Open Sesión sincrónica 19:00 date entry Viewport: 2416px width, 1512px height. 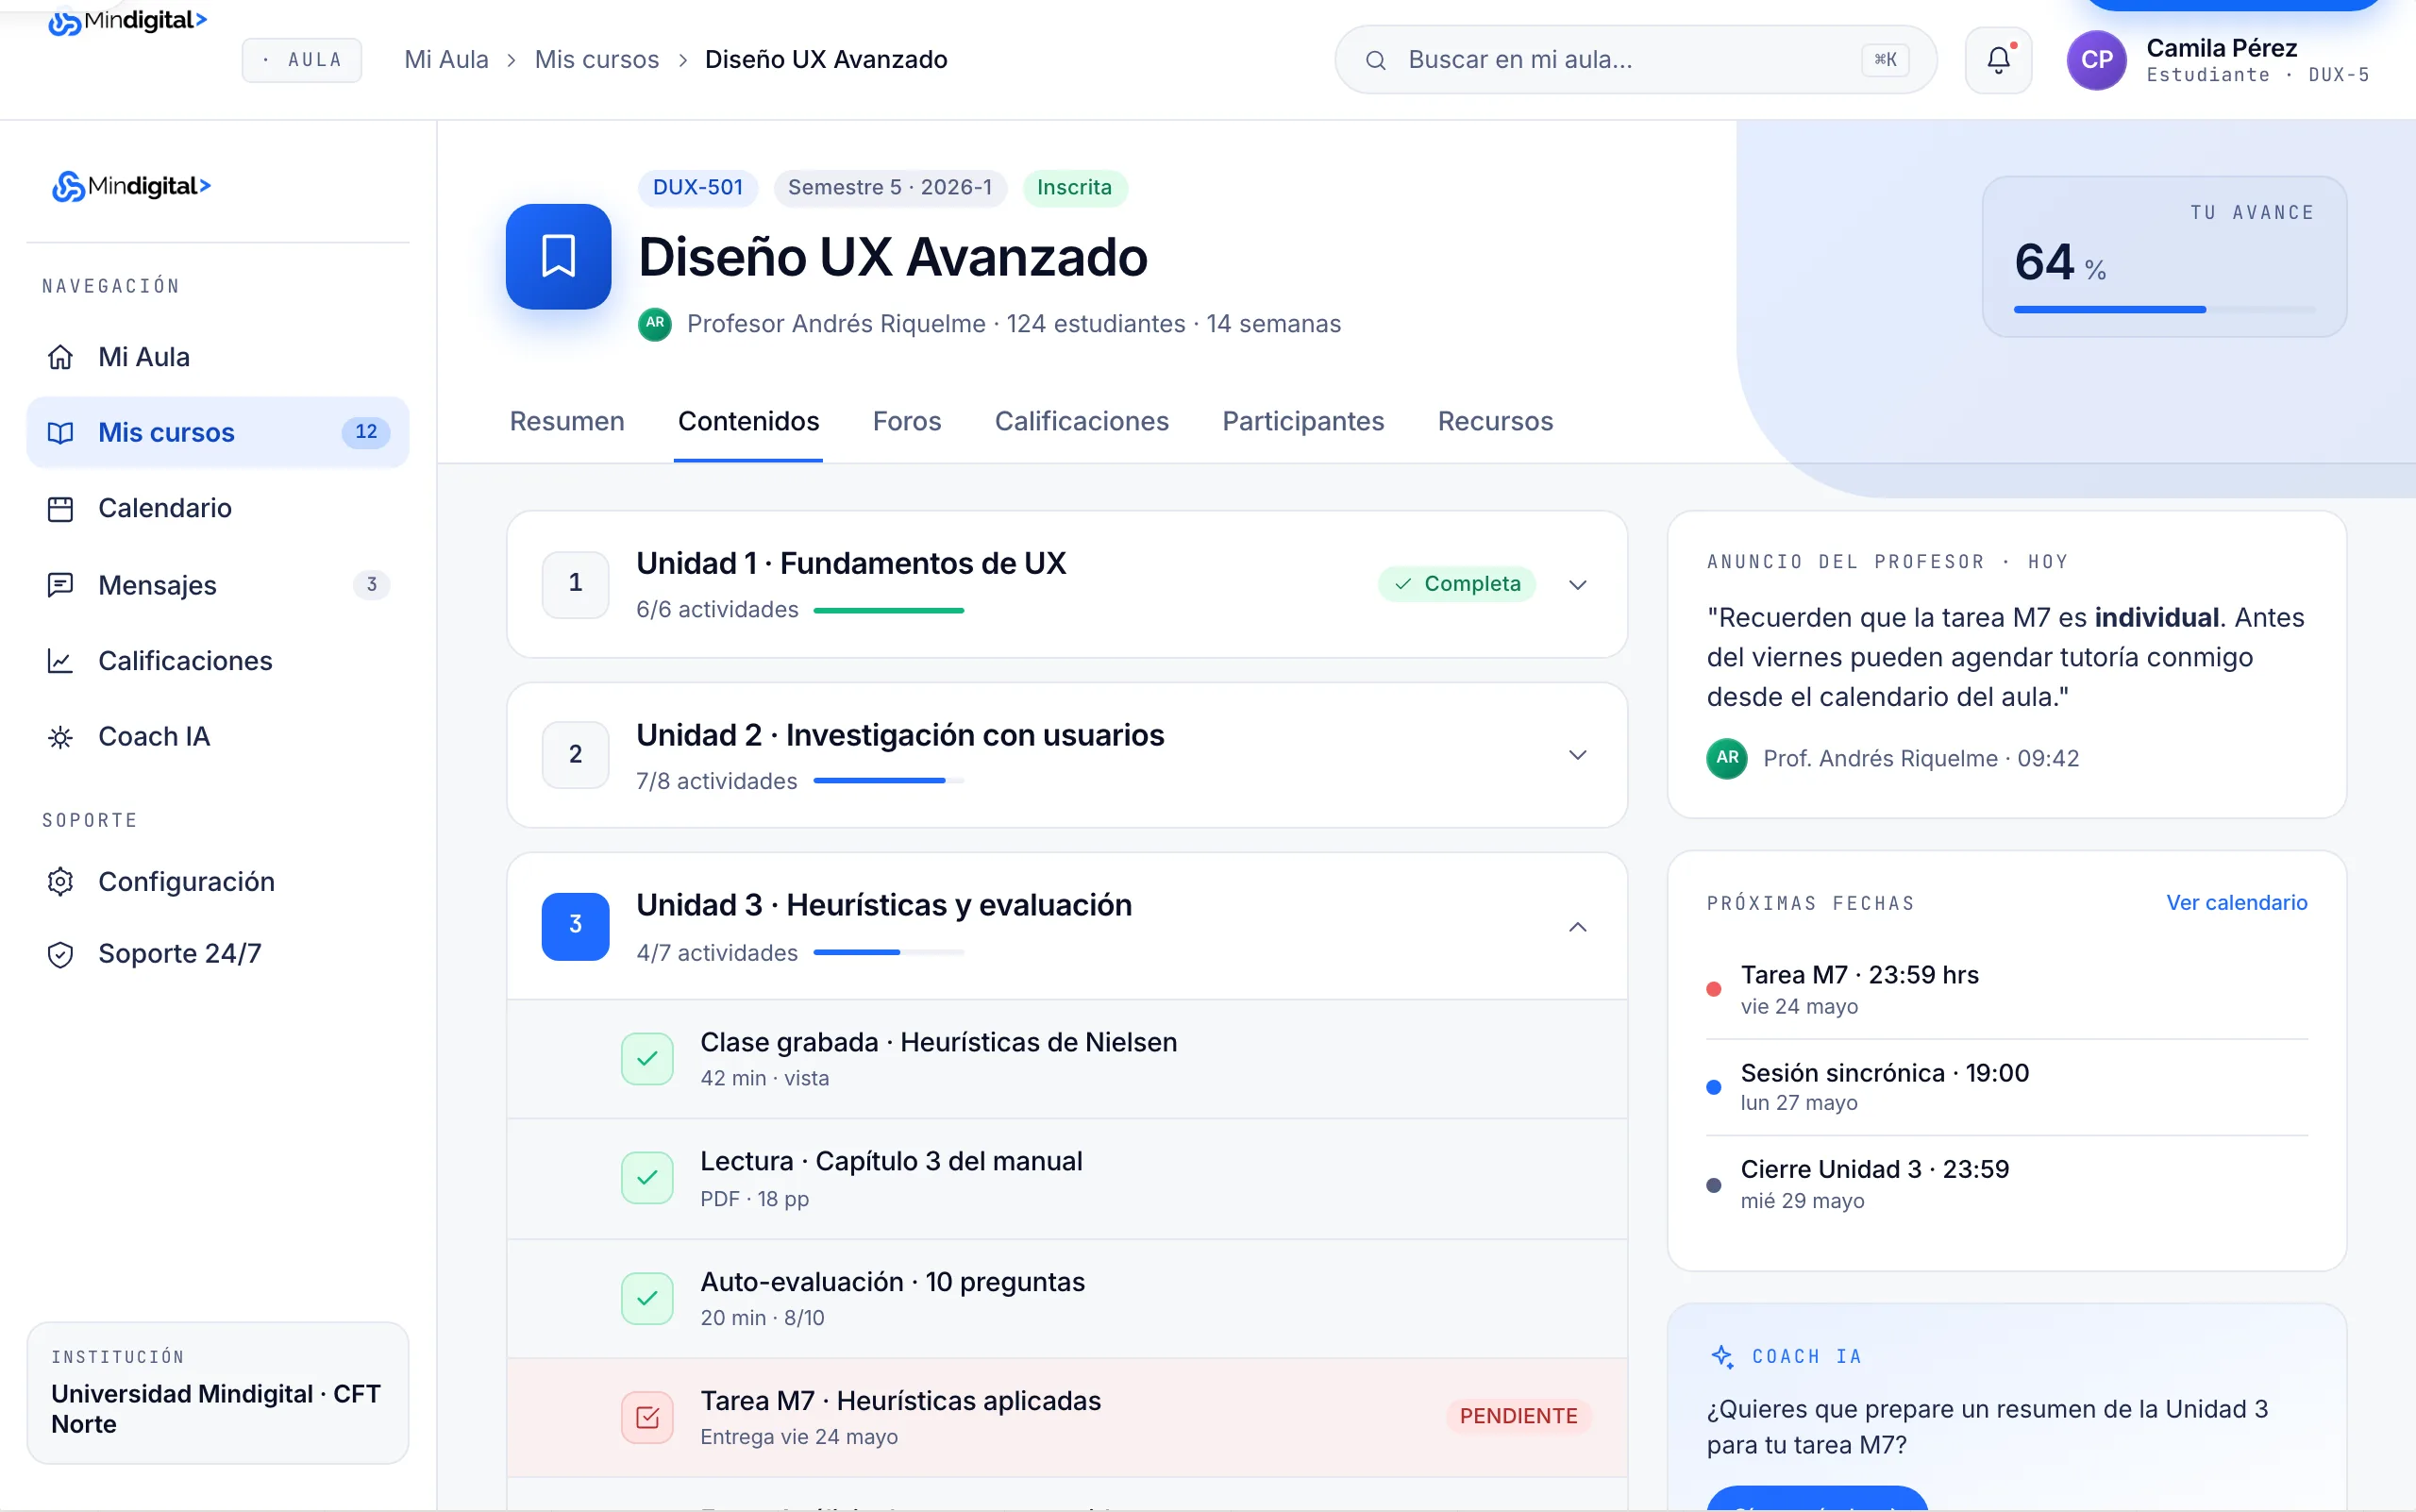2006,1087
